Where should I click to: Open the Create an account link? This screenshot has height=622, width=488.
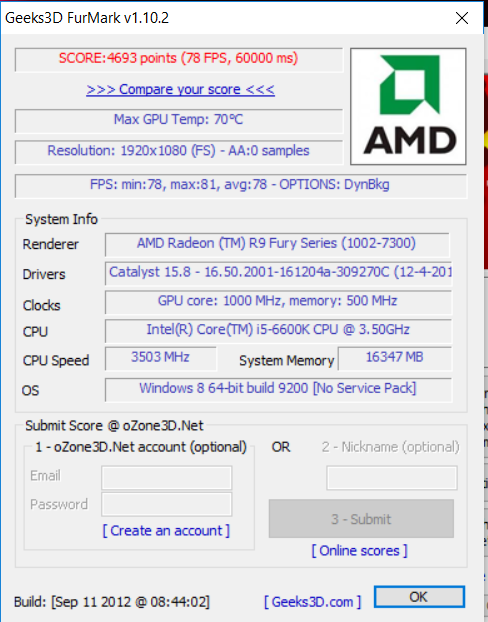tap(166, 531)
